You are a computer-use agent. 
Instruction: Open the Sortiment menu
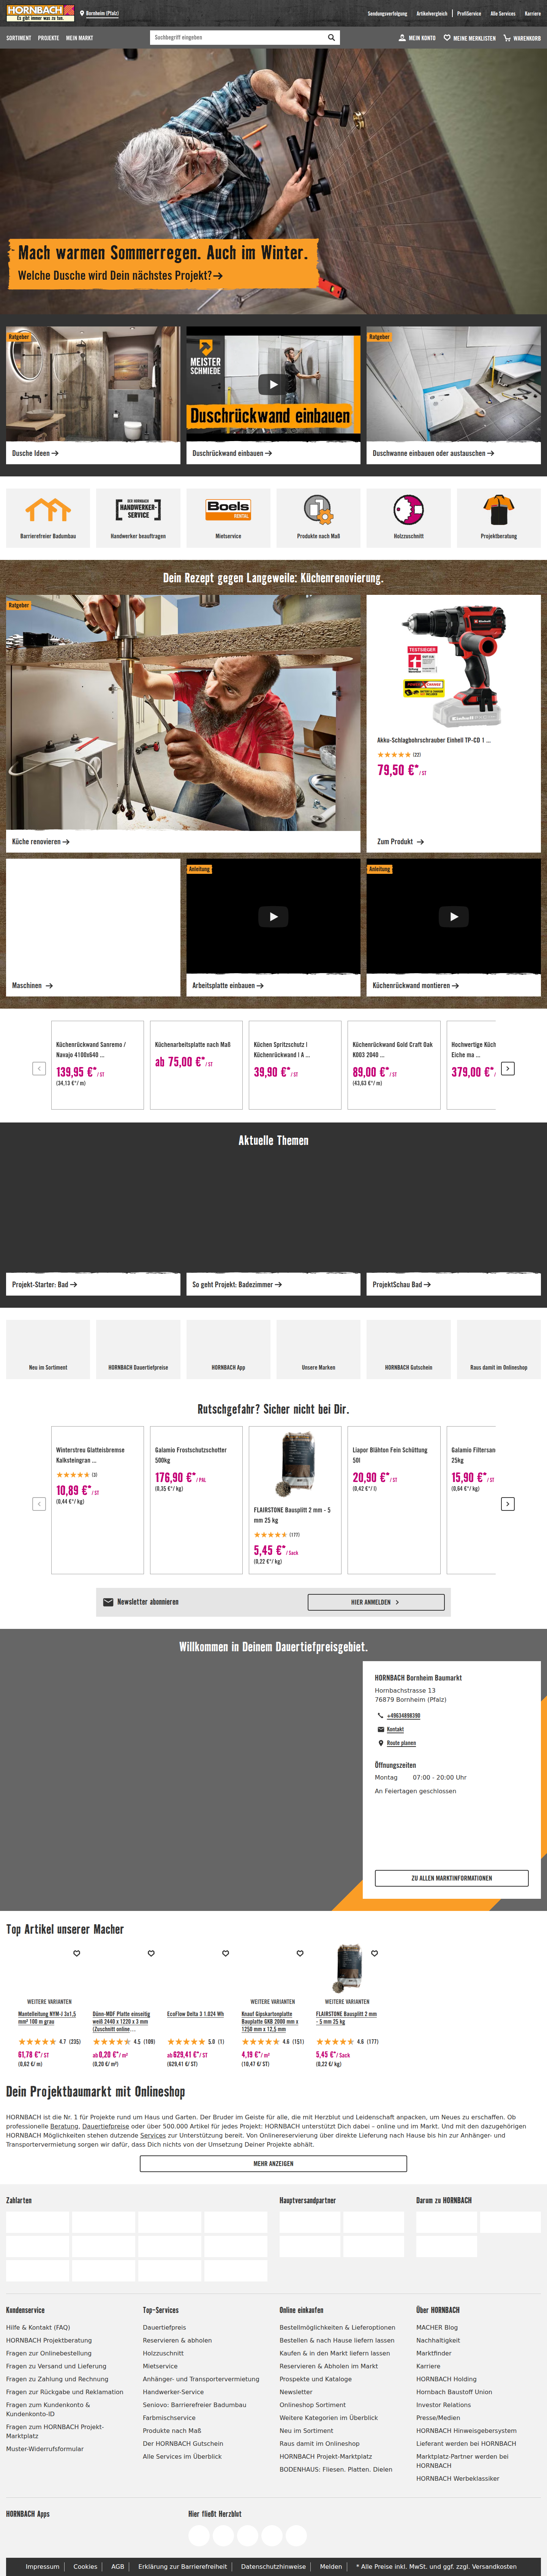point(18,38)
